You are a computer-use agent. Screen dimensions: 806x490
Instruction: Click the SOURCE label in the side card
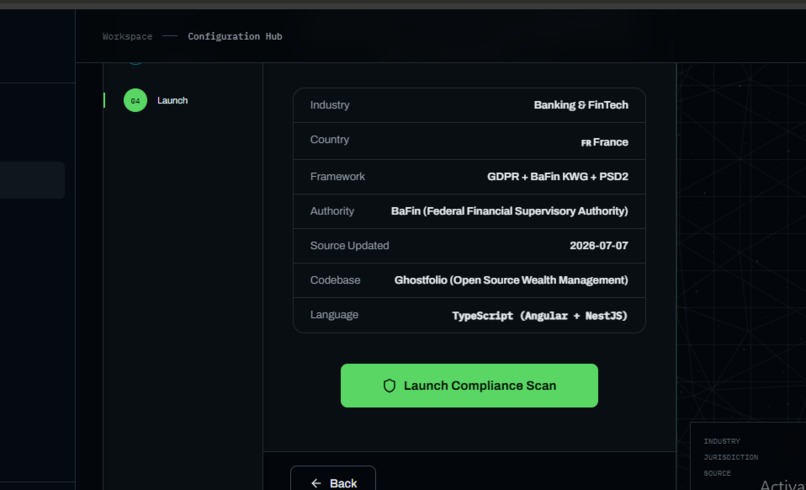717,473
